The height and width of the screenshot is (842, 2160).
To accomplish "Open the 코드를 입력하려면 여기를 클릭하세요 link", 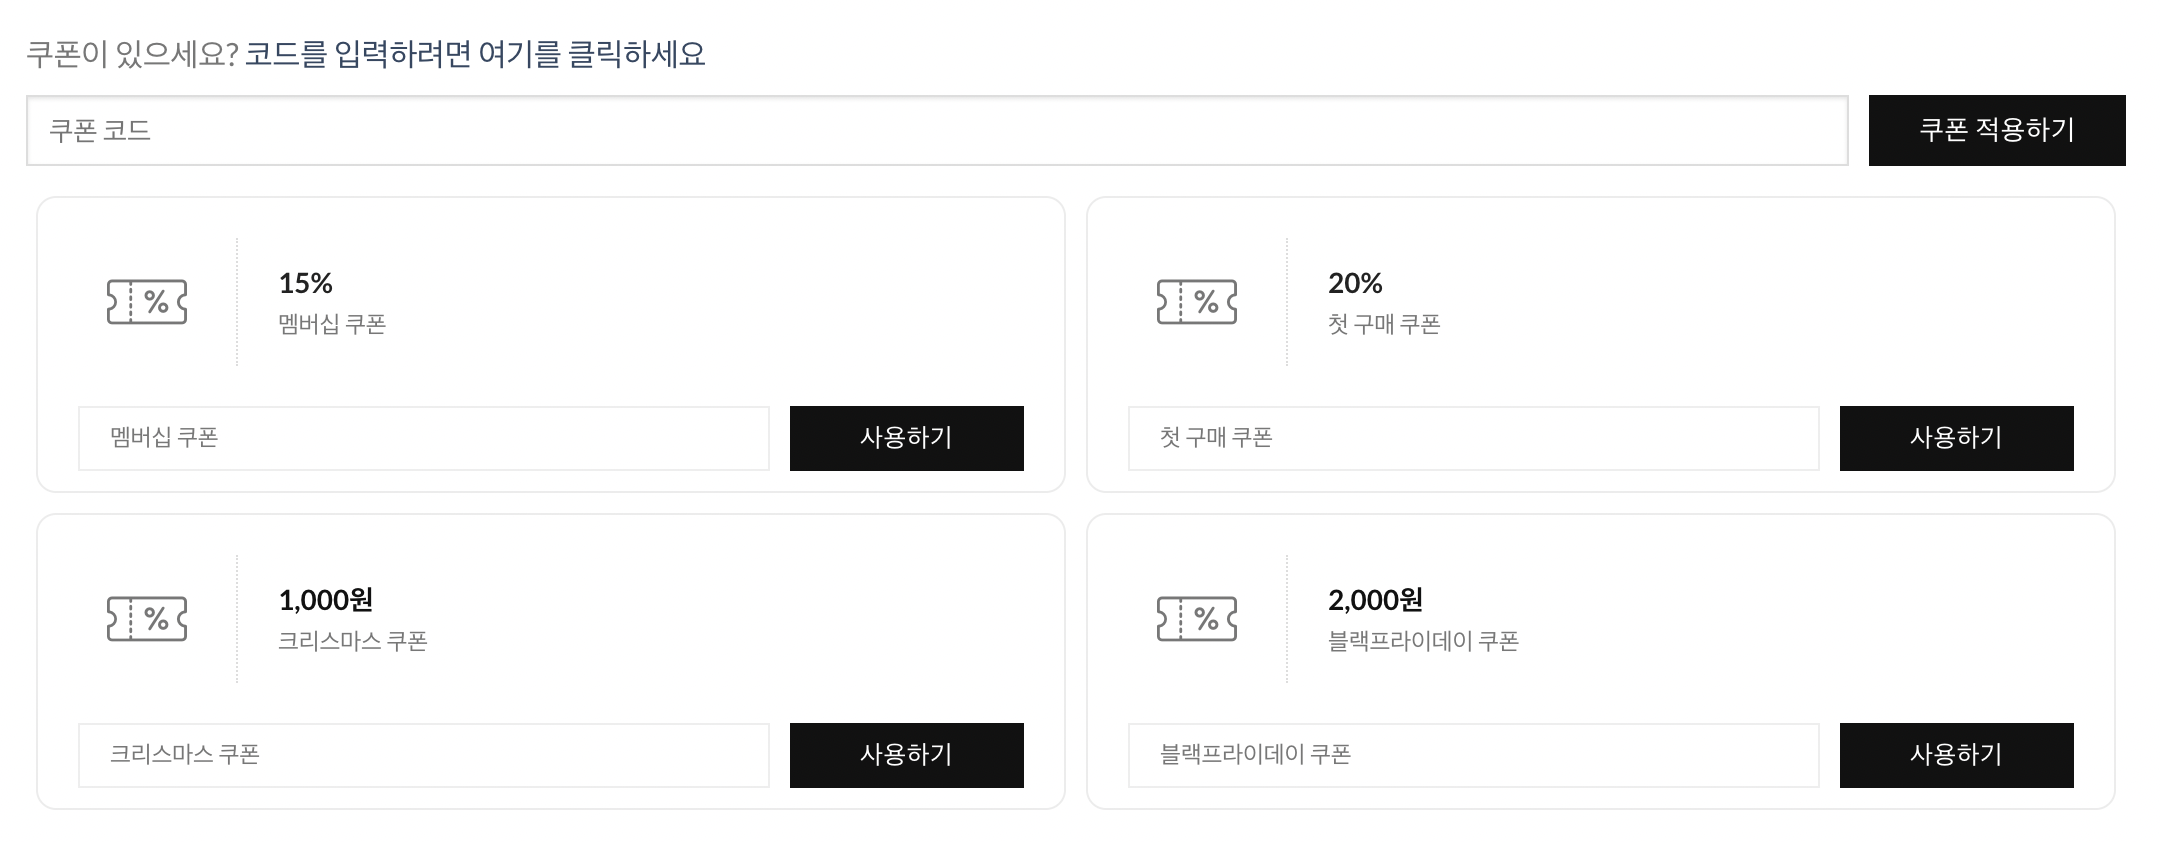I will [x=475, y=54].
